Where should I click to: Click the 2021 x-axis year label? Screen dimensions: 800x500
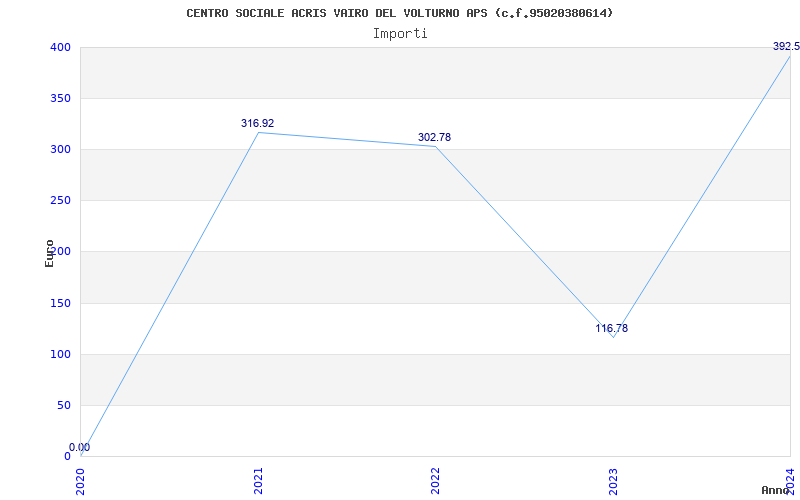(259, 481)
